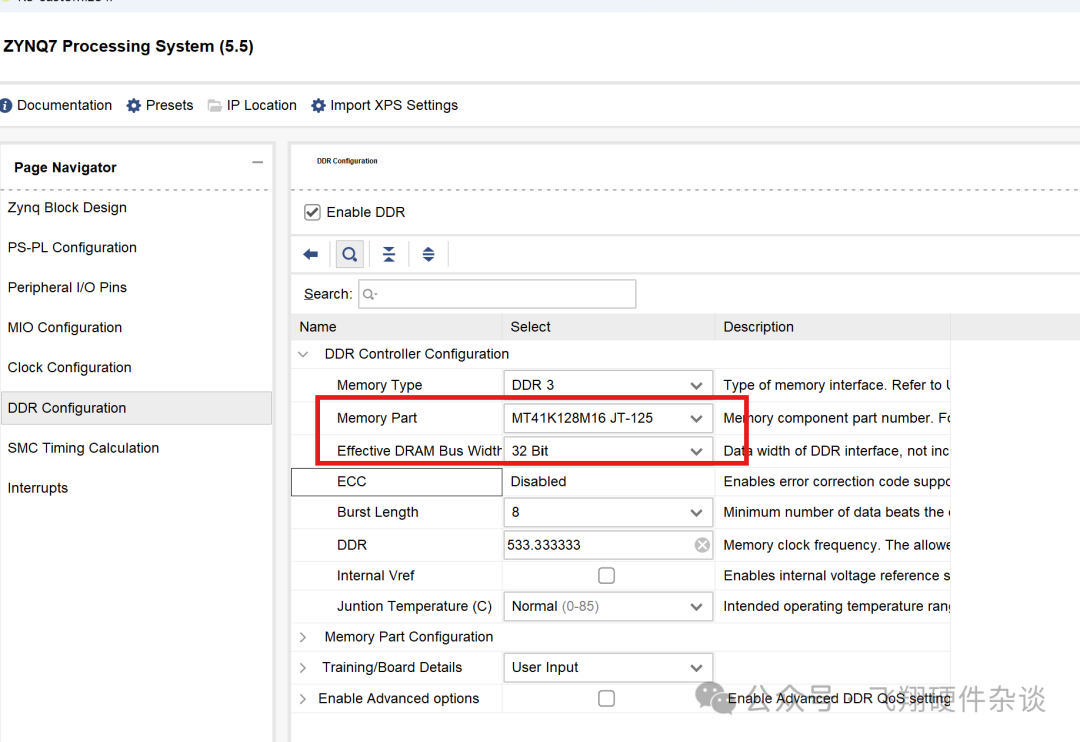The height and width of the screenshot is (742, 1080).
Task: Open the Memory Part dropdown
Action: (x=608, y=418)
